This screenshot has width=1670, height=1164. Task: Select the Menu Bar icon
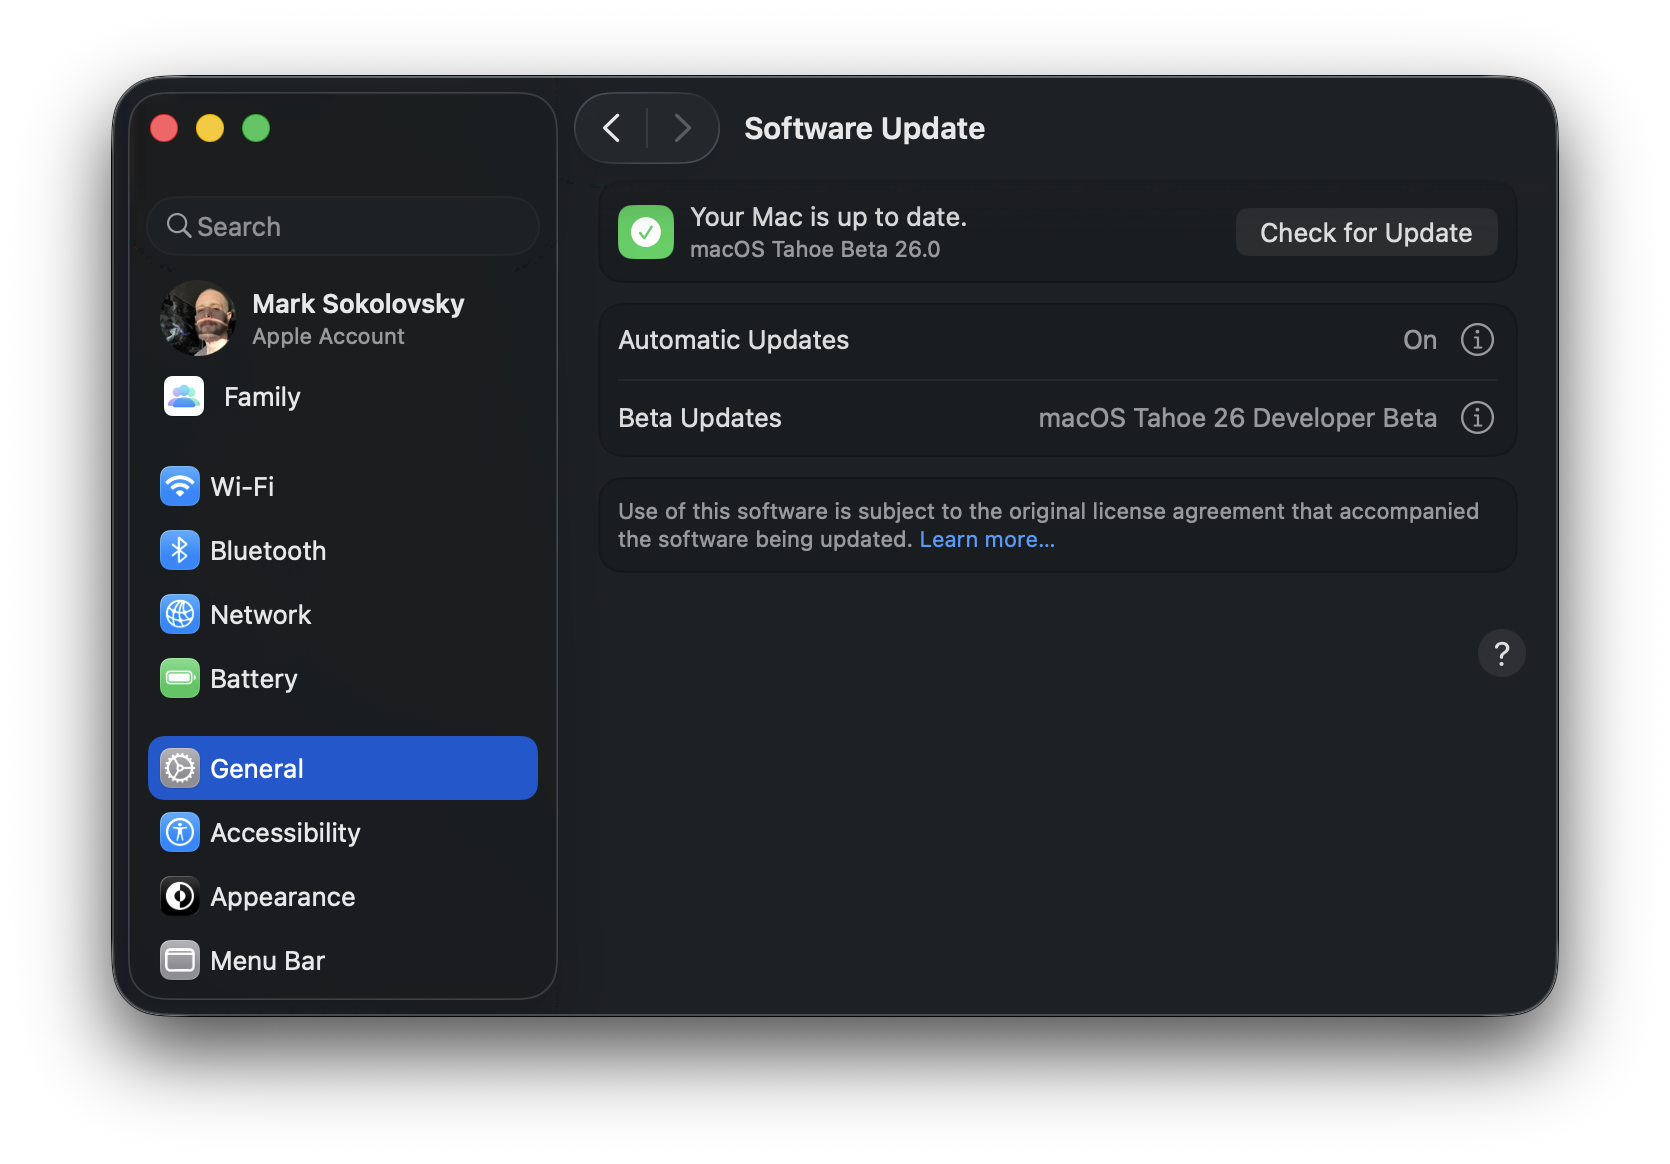pyautogui.click(x=180, y=961)
